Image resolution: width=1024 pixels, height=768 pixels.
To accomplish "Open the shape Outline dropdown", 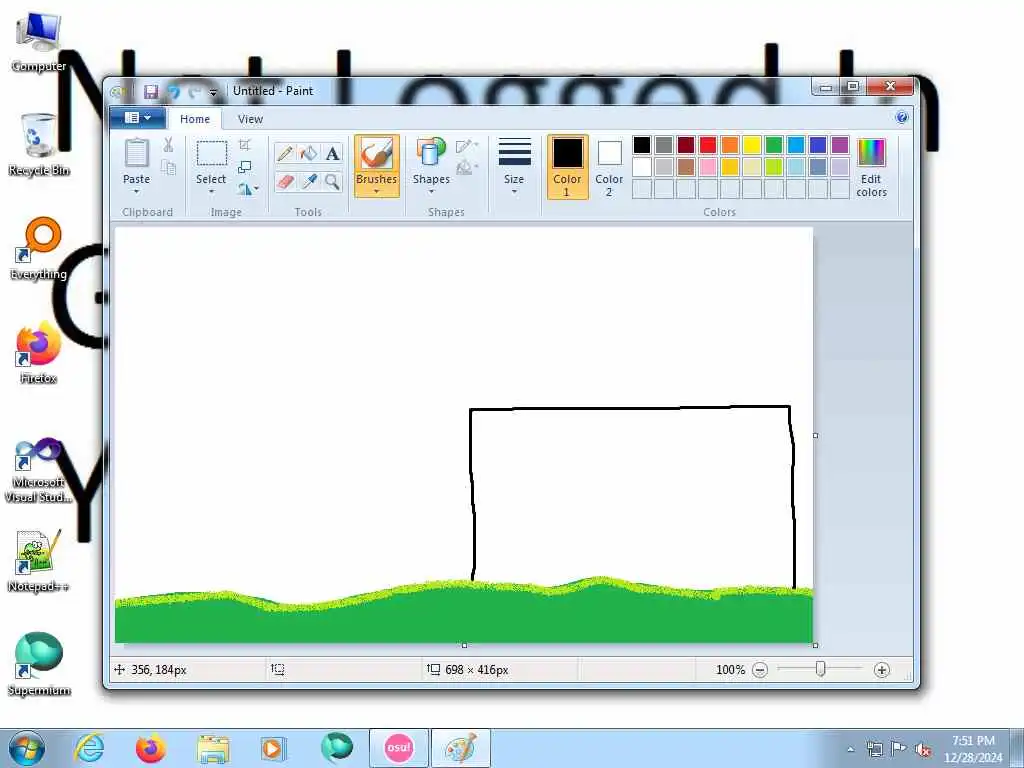I will [x=467, y=146].
